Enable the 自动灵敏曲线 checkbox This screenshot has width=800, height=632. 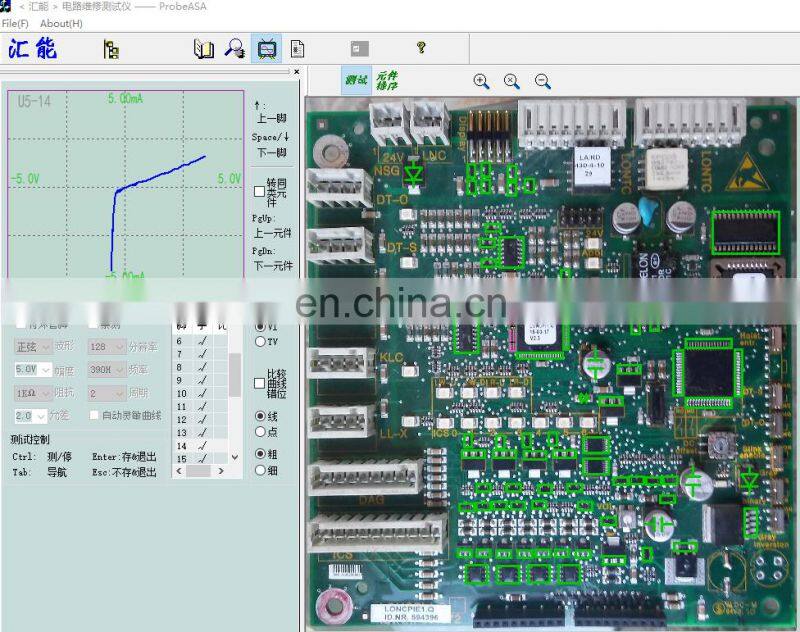(x=93, y=415)
